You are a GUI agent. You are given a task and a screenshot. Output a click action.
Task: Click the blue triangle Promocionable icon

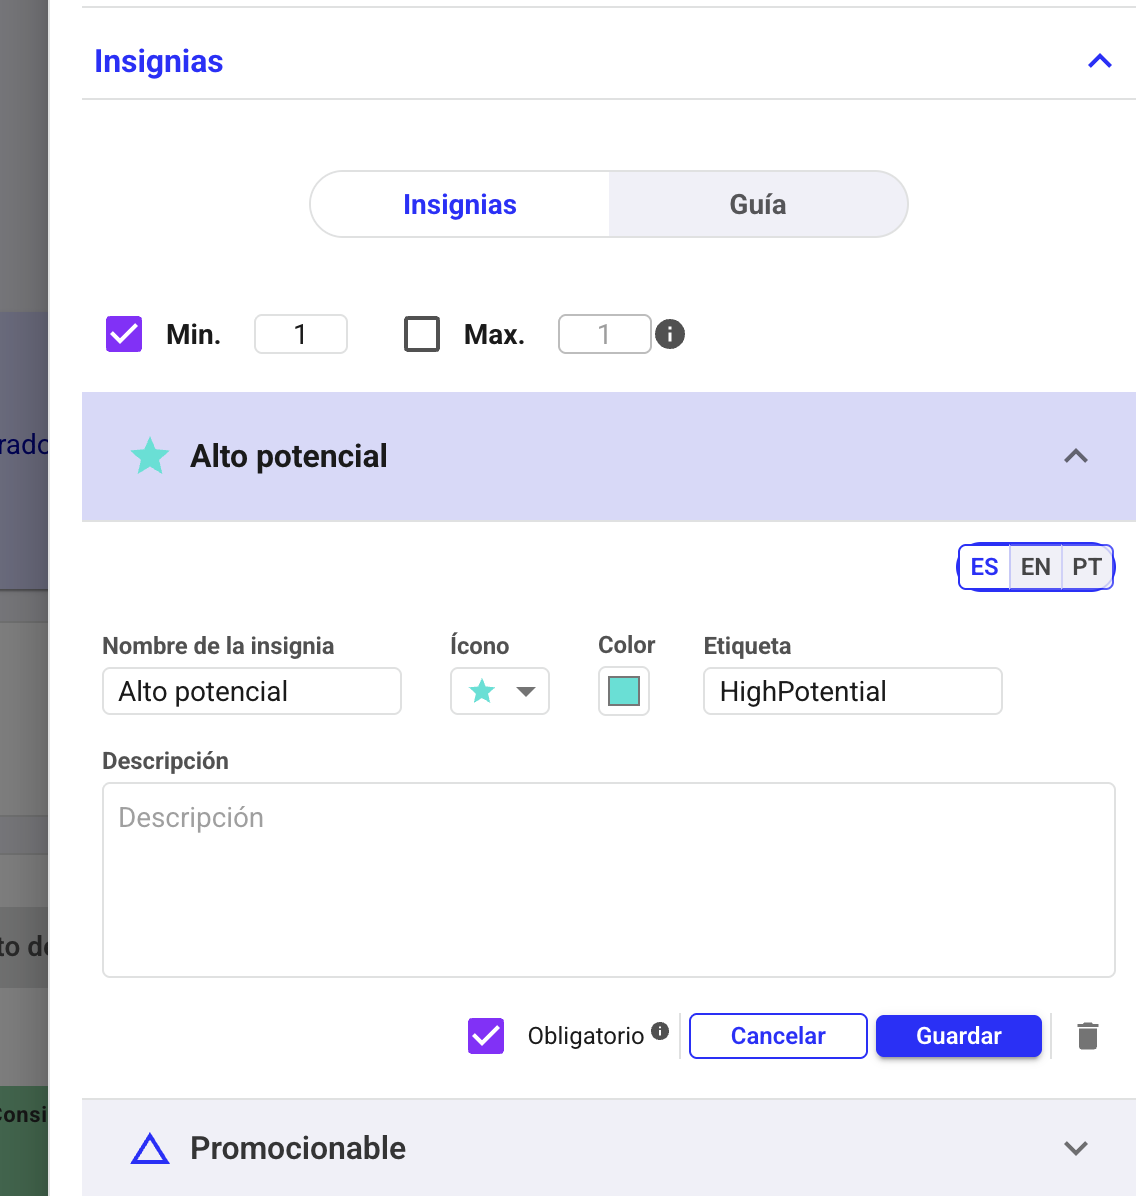tap(150, 1149)
